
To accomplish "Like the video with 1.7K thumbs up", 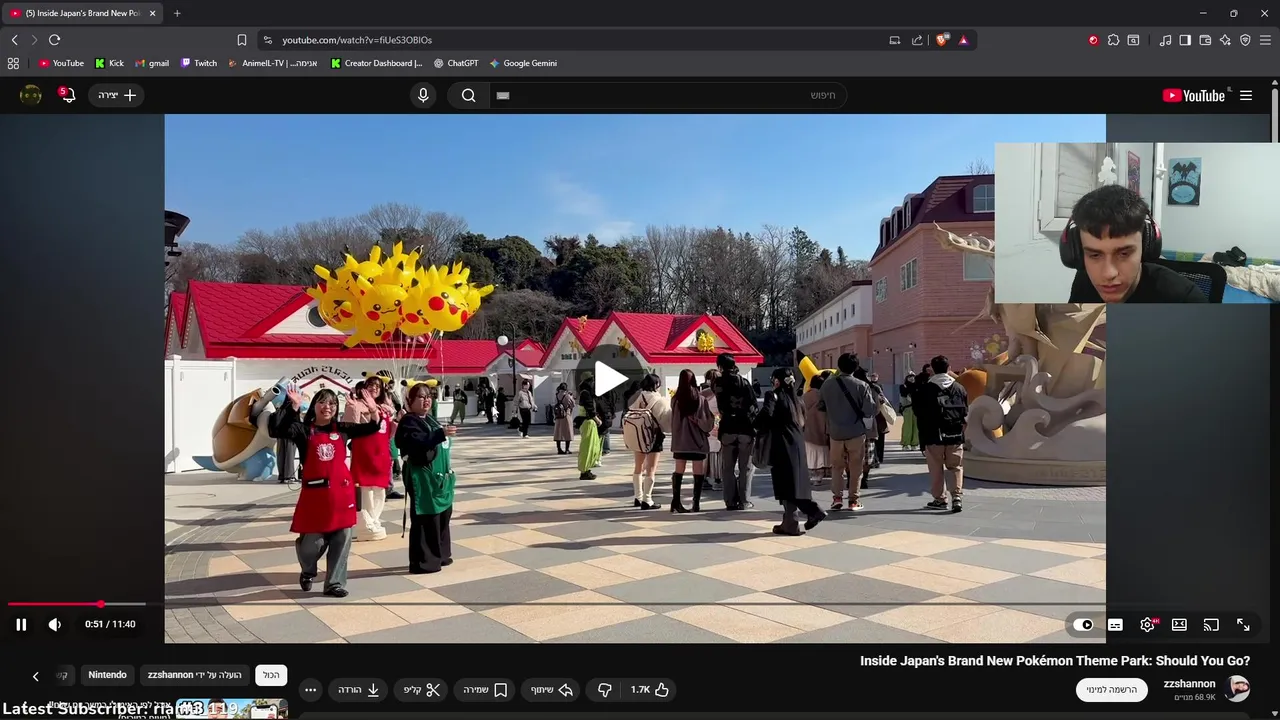I will (x=650, y=689).
